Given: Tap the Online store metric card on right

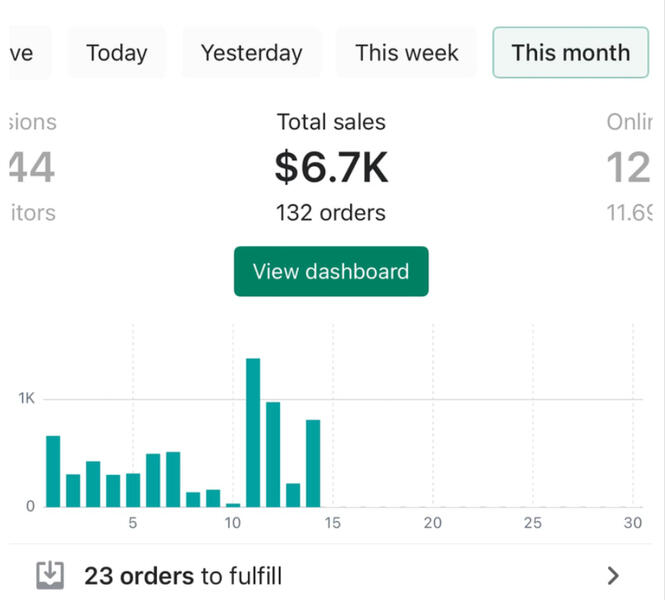Looking at the screenshot, I should 630,168.
